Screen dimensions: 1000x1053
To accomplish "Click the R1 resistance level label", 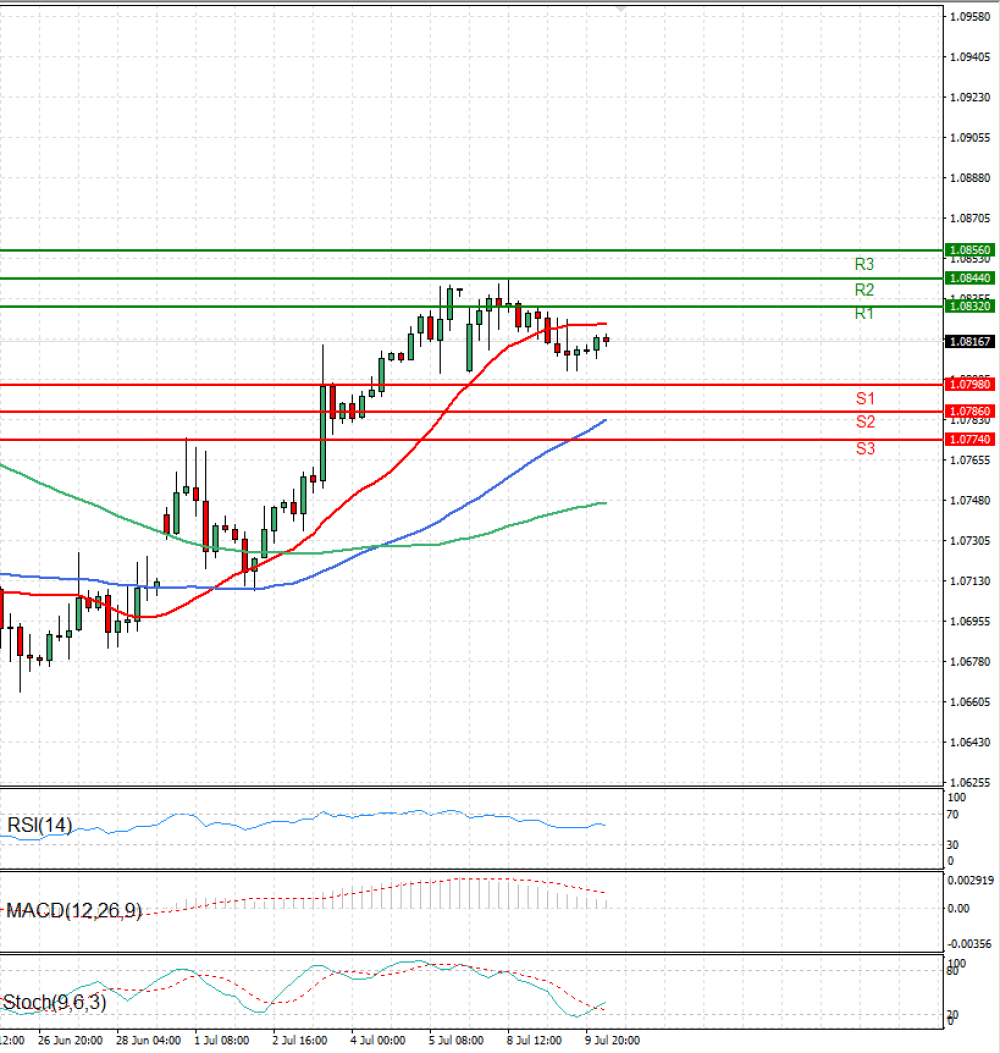I will (x=864, y=314).
